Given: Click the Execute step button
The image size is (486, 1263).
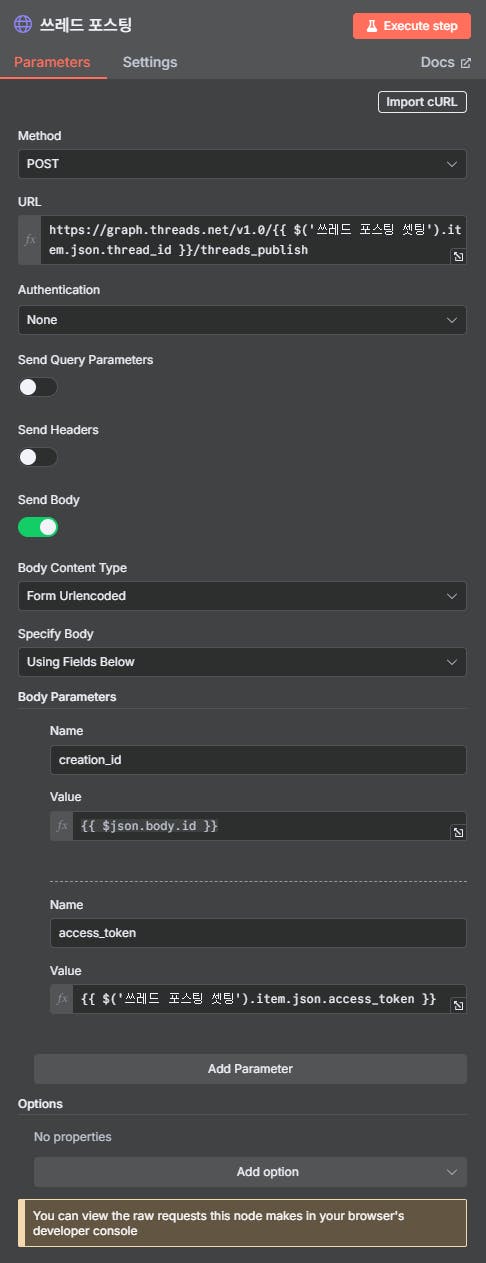Looking at the screenshot, I should (x=411, y=26).
